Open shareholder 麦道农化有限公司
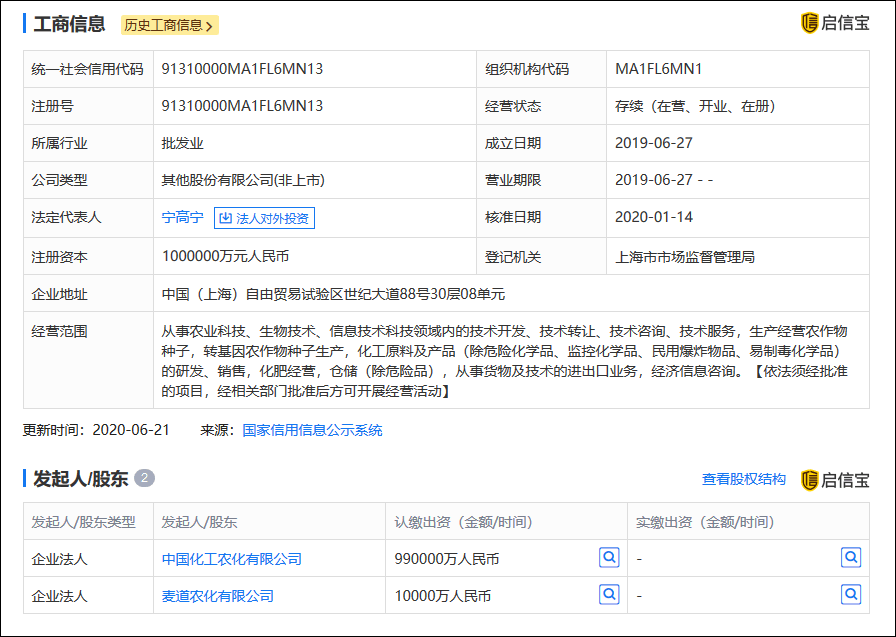Image resolution: width=896 pixels, height=637 pixels. tap(217, 596)
